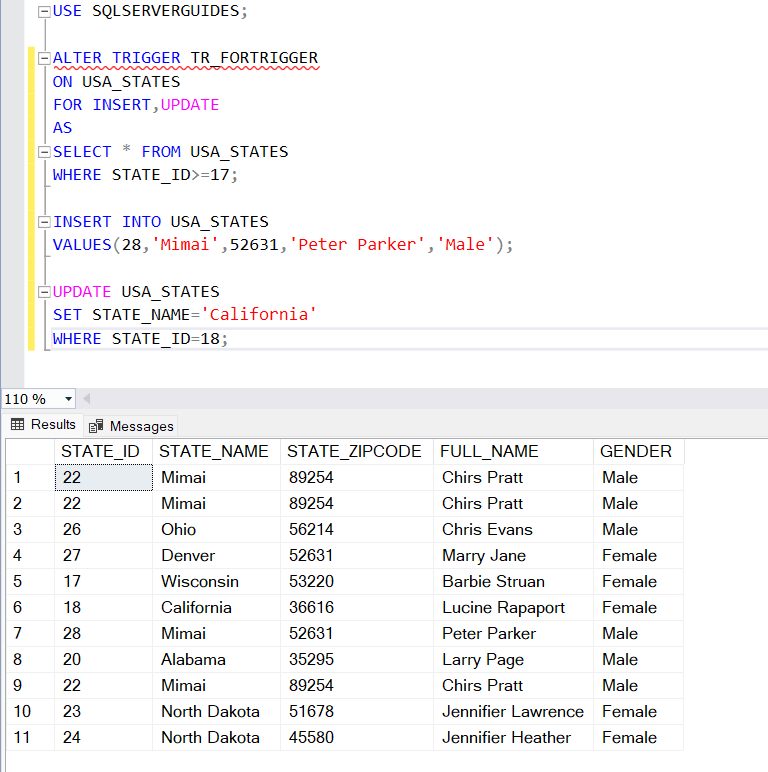Select the STATE_ID column header

pos(103,451)
